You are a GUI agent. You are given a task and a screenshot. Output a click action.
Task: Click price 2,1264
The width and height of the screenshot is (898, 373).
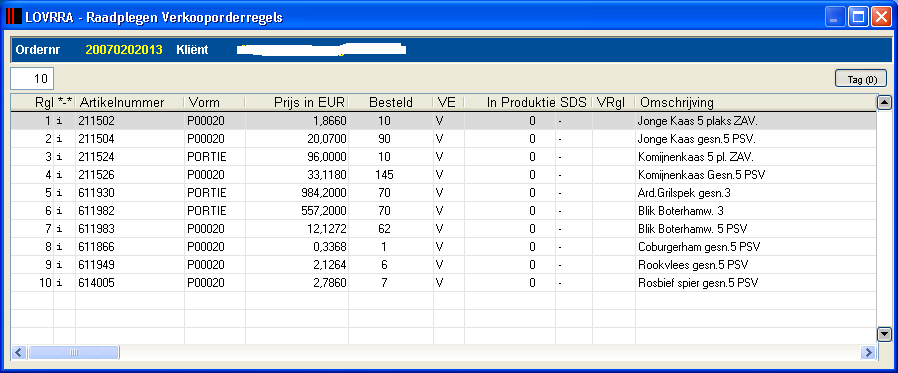(329, 264)
